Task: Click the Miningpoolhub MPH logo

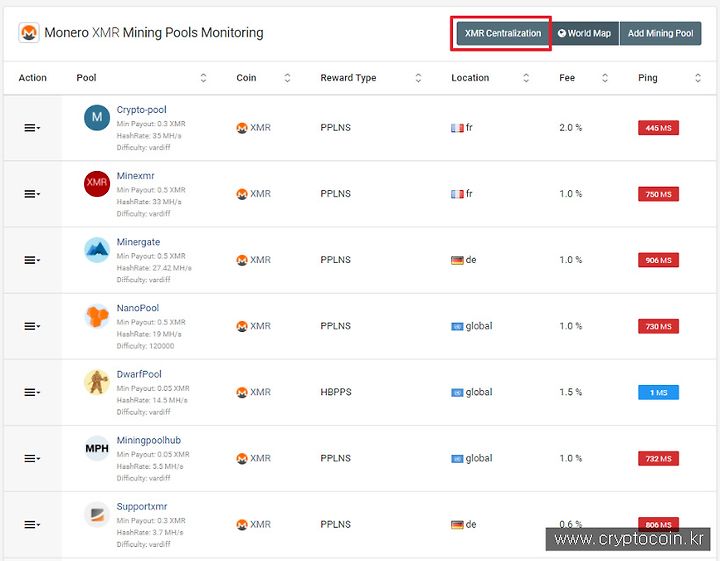Action: click(x=97, y=448)
